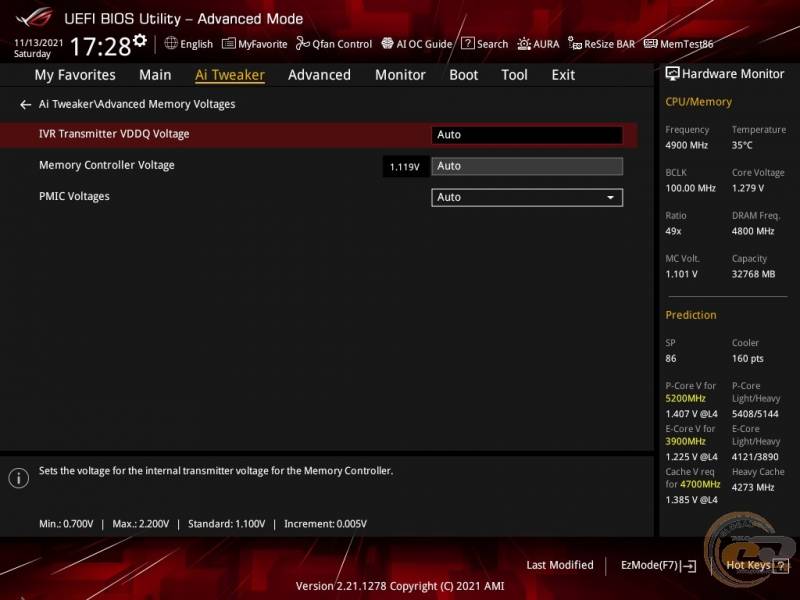Viewport: 800px width, 600px height.
Task: Open the Search tool
Action: [485, 44]
